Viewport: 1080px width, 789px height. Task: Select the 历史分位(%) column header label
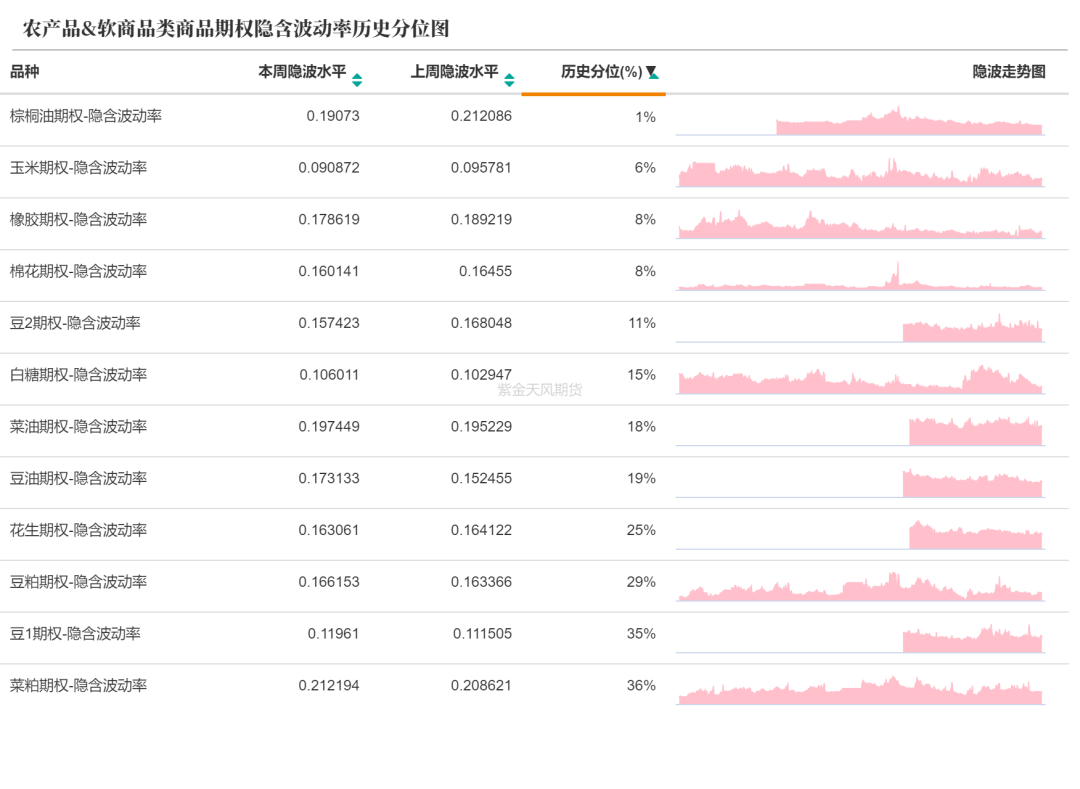[x=601, y=72]
